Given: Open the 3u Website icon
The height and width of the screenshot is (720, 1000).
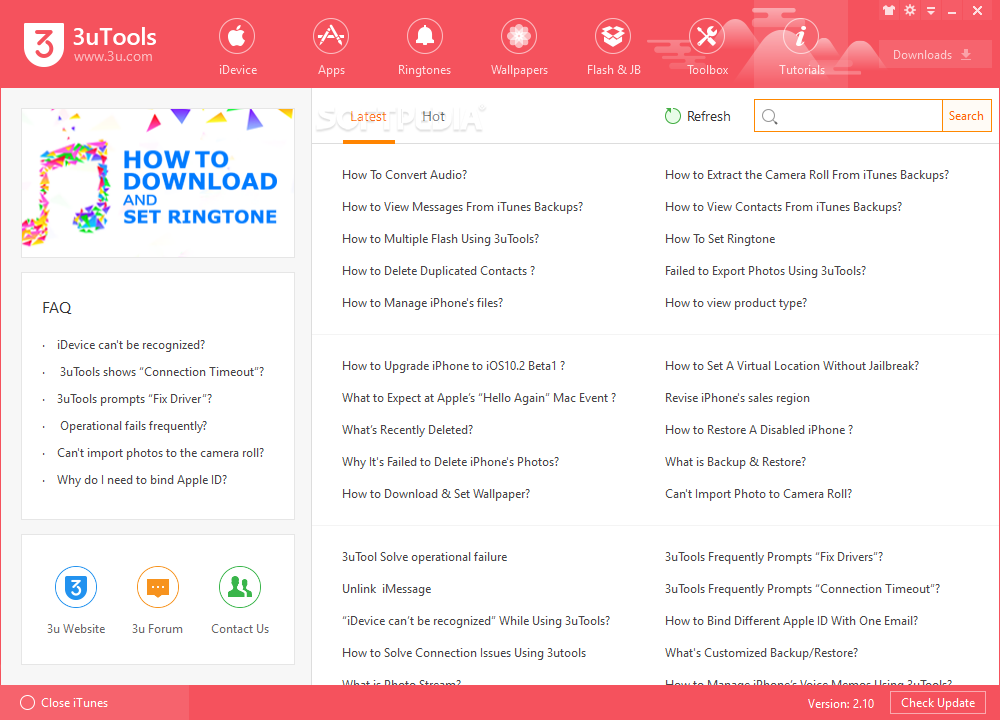Looking at the screenshot, I should pos(76,587).
